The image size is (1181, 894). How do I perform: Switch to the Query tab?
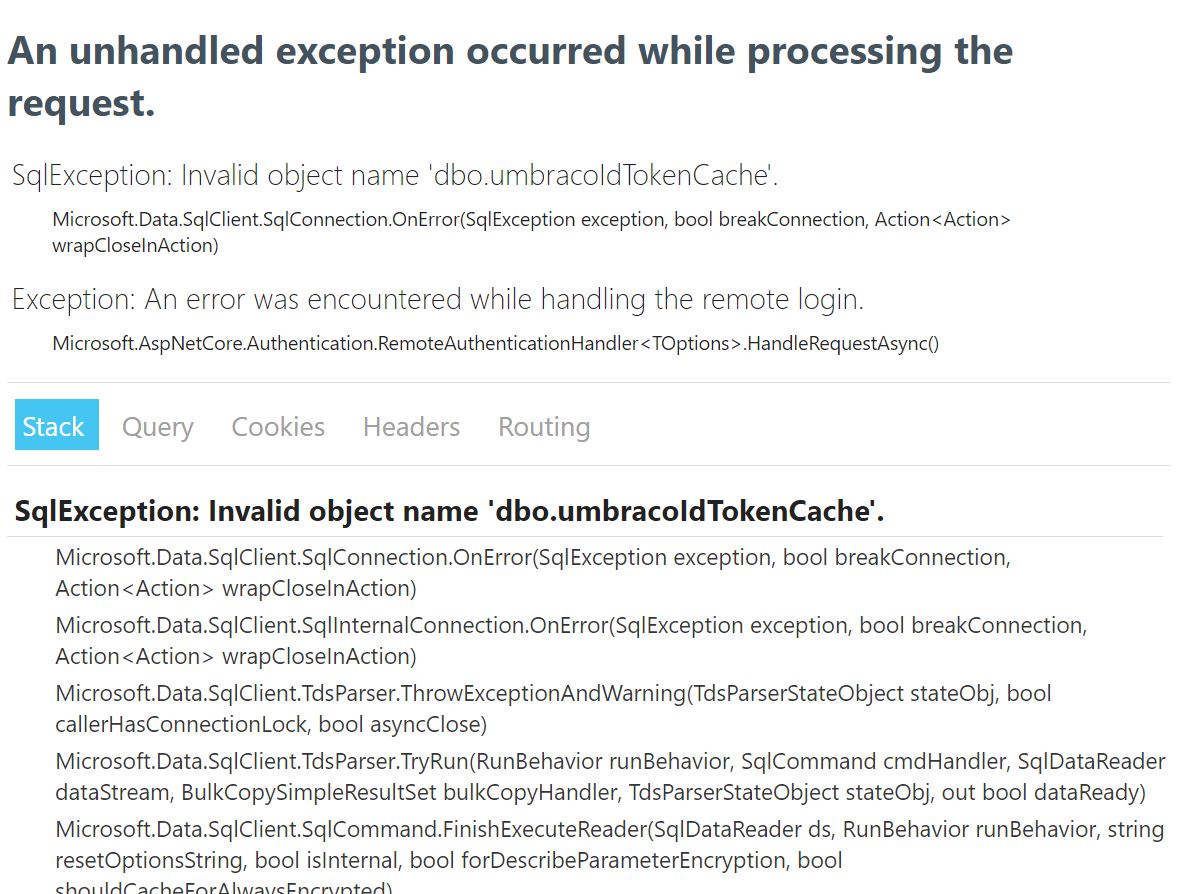coord(157,426)
